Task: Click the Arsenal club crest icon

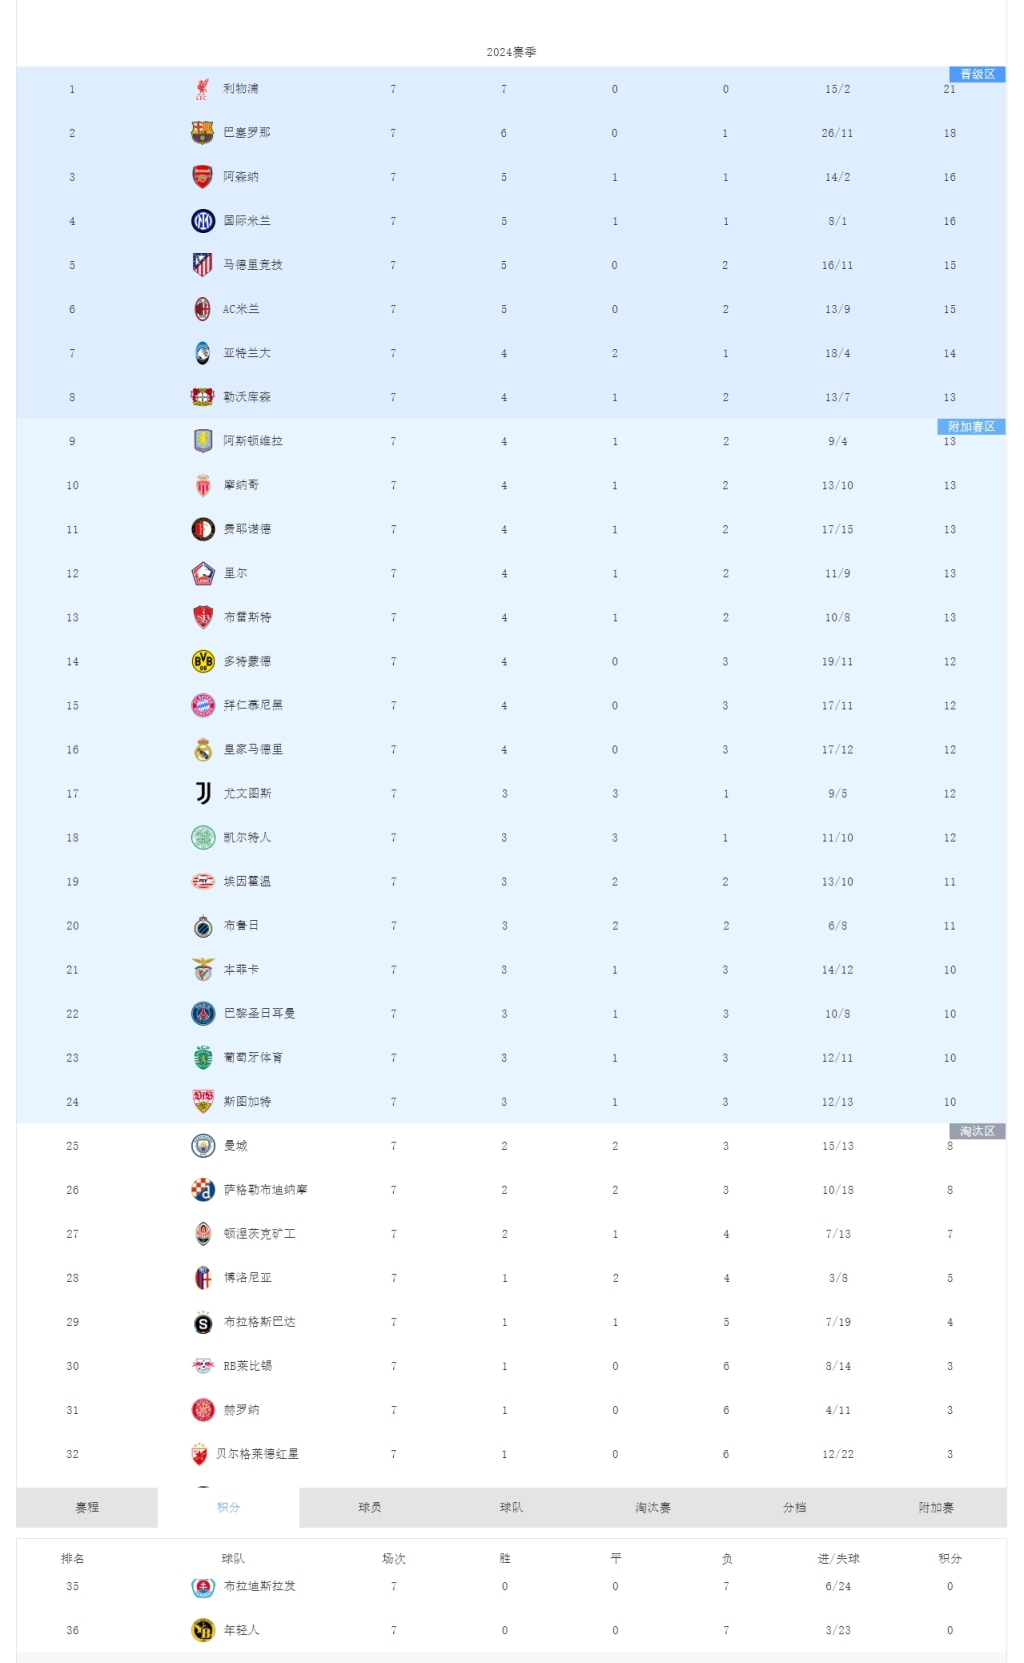Action: (x=203, y=177)
